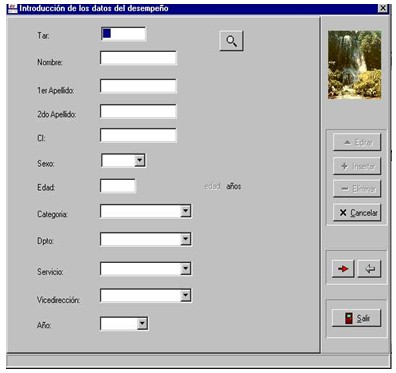The height and width of the screenshot is (373, 396).
Task: Click the waterfall photo thumbnail
Action: click(x=354, y=65)
